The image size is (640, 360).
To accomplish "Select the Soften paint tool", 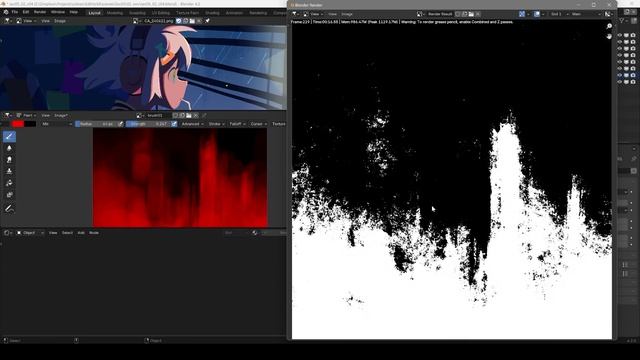I will tap(9, 148).
